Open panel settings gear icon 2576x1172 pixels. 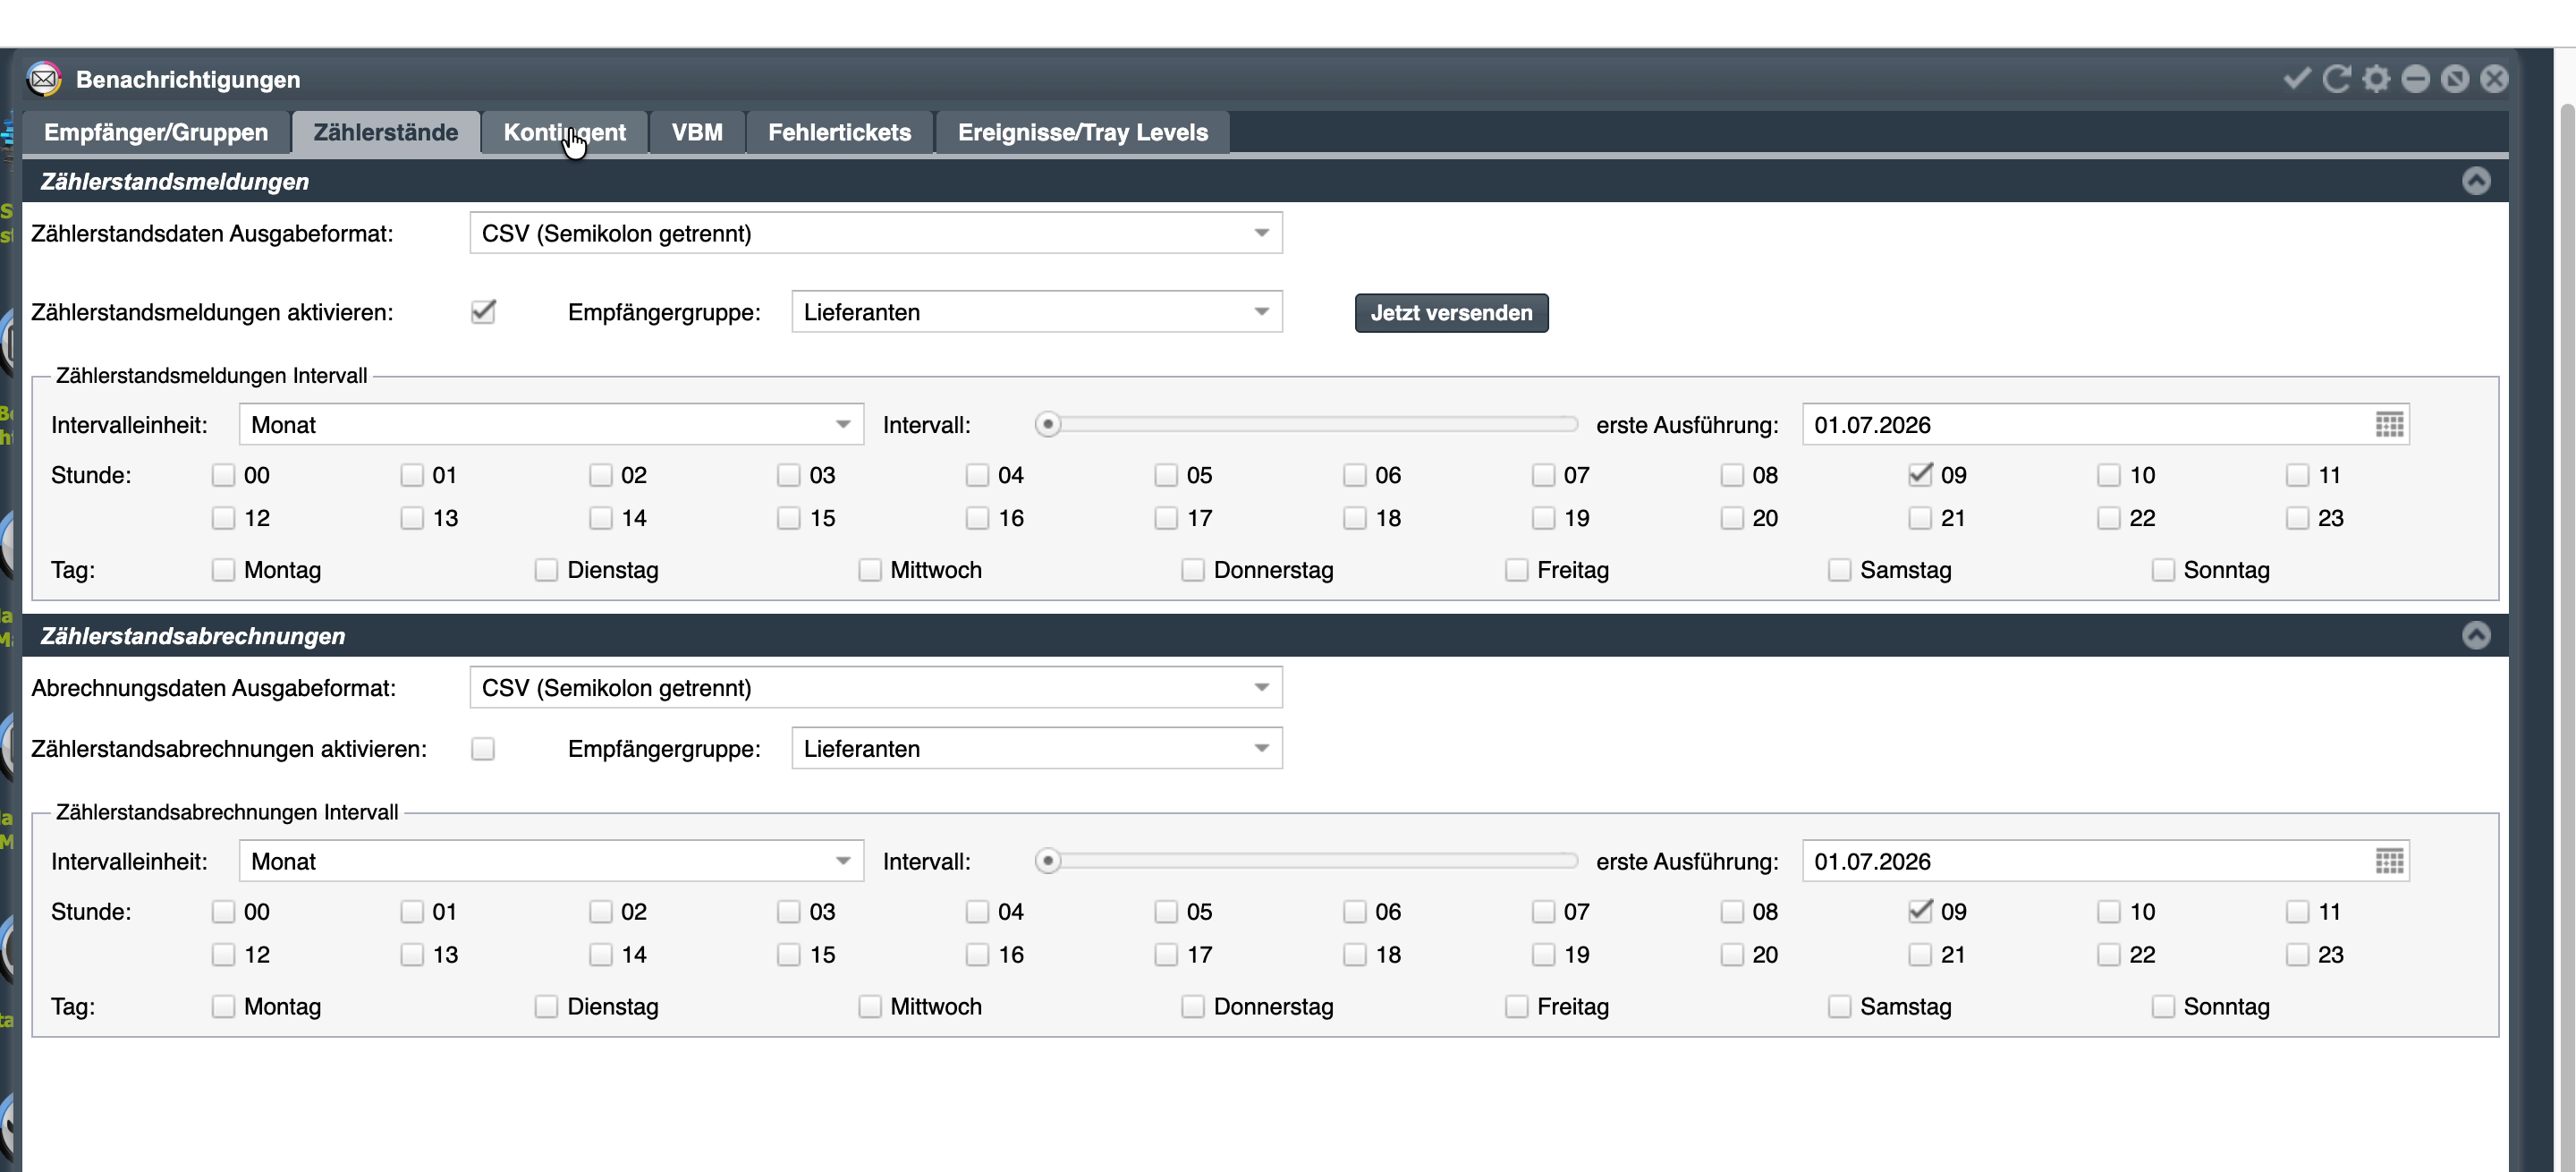(x=2376, y=79)
